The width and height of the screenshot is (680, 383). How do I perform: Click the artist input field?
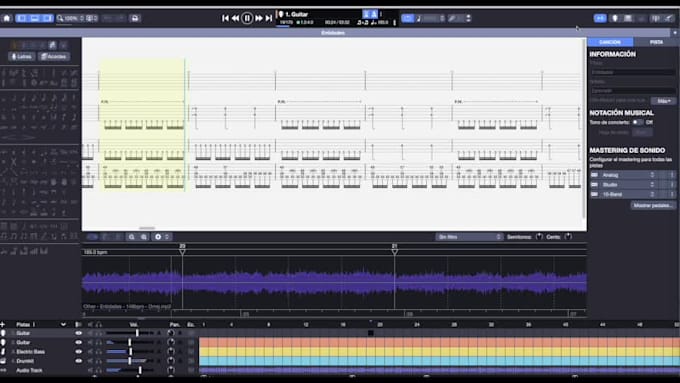click(x=633, y=91)
